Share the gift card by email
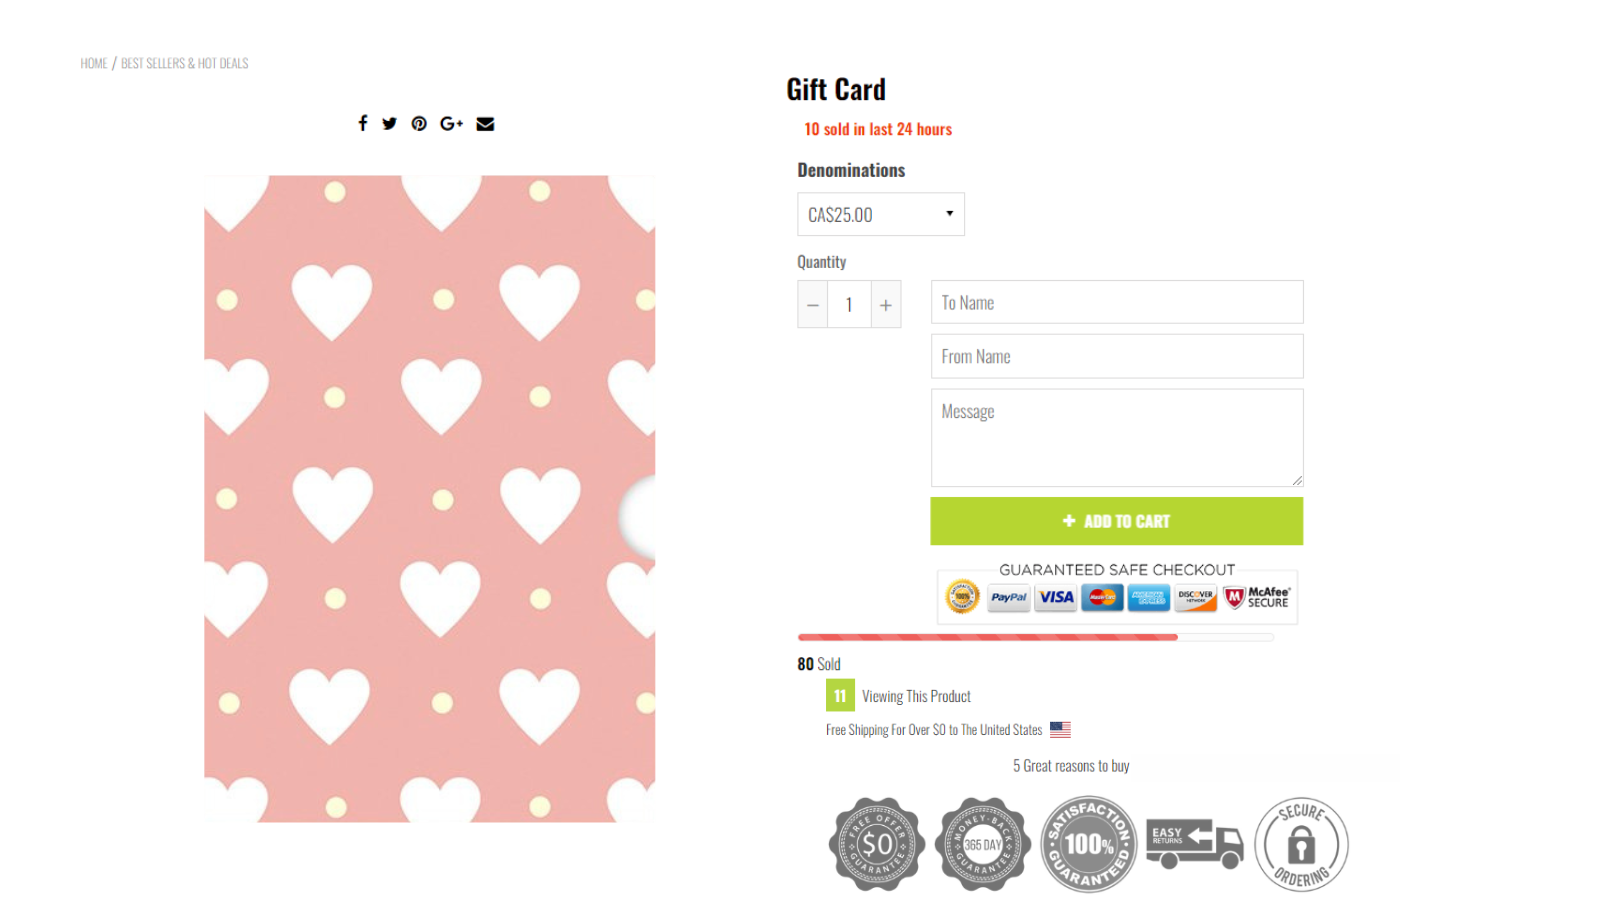 485,124
